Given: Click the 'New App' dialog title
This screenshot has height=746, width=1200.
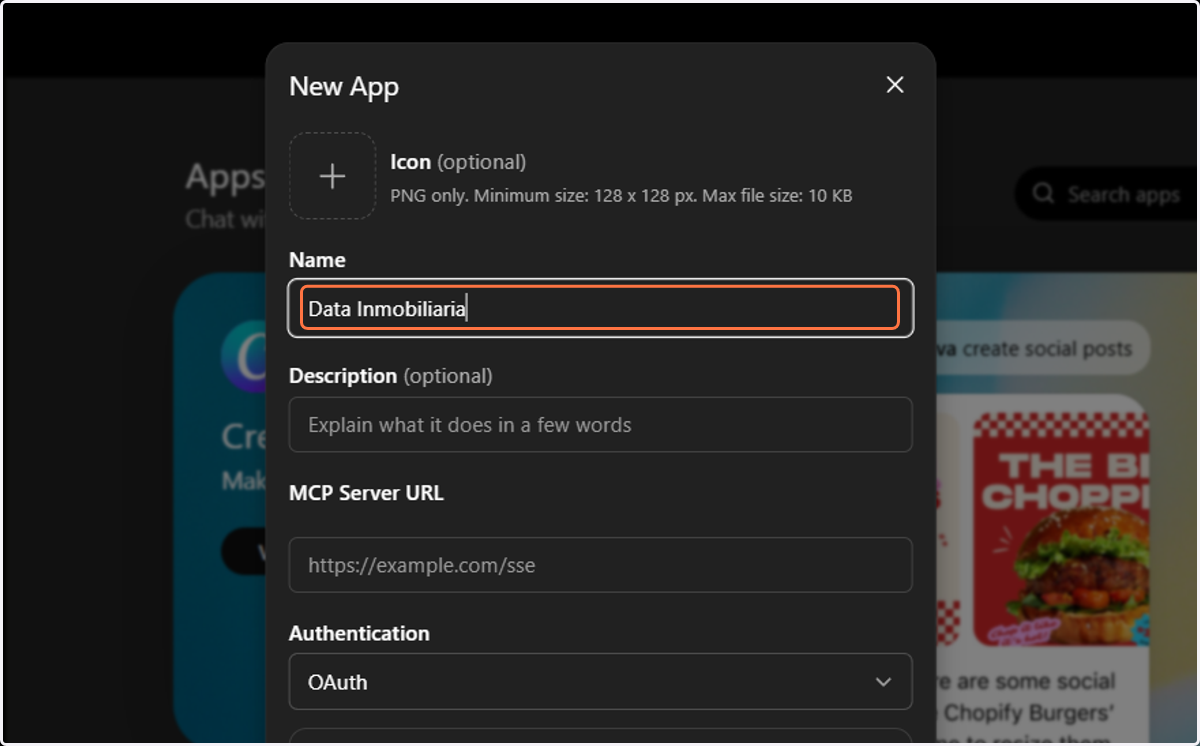Looking at the screenshot, I should pos(344,86).
